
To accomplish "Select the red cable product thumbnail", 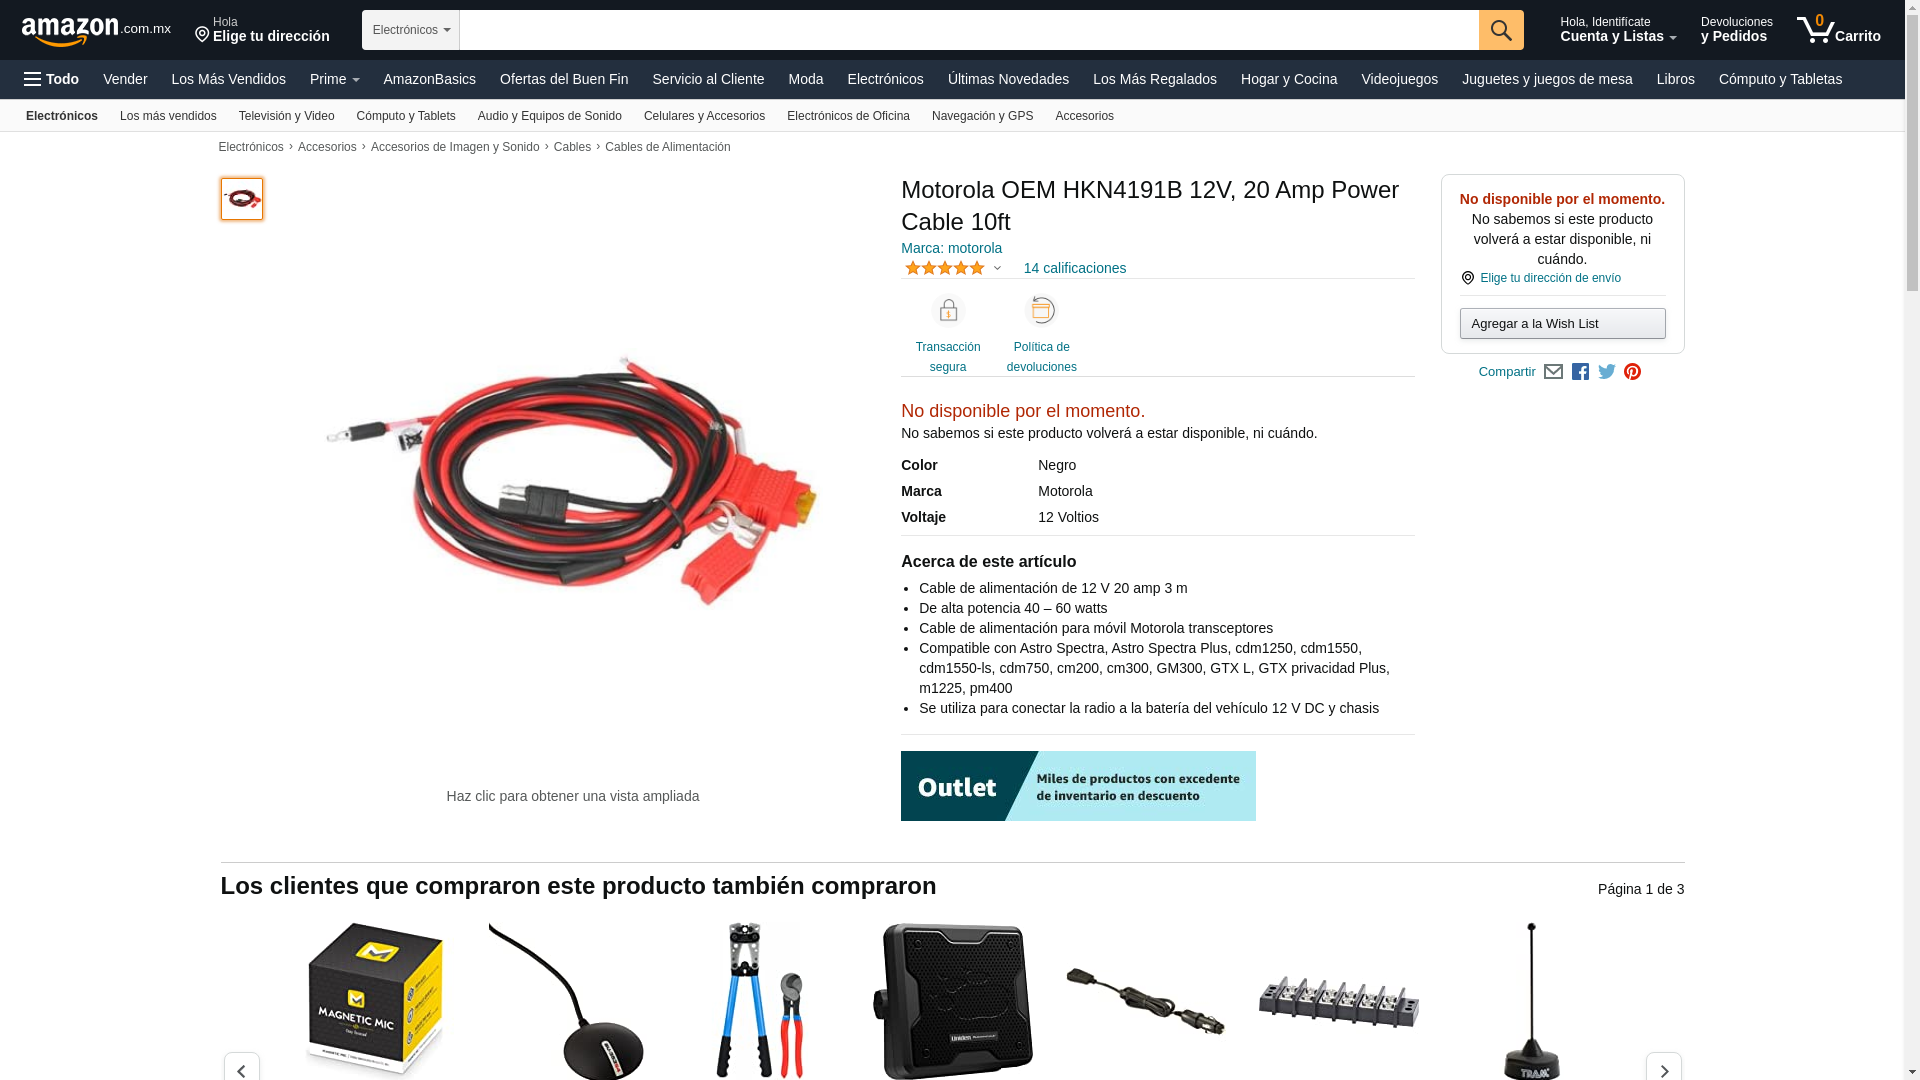I will pos(242,199).
